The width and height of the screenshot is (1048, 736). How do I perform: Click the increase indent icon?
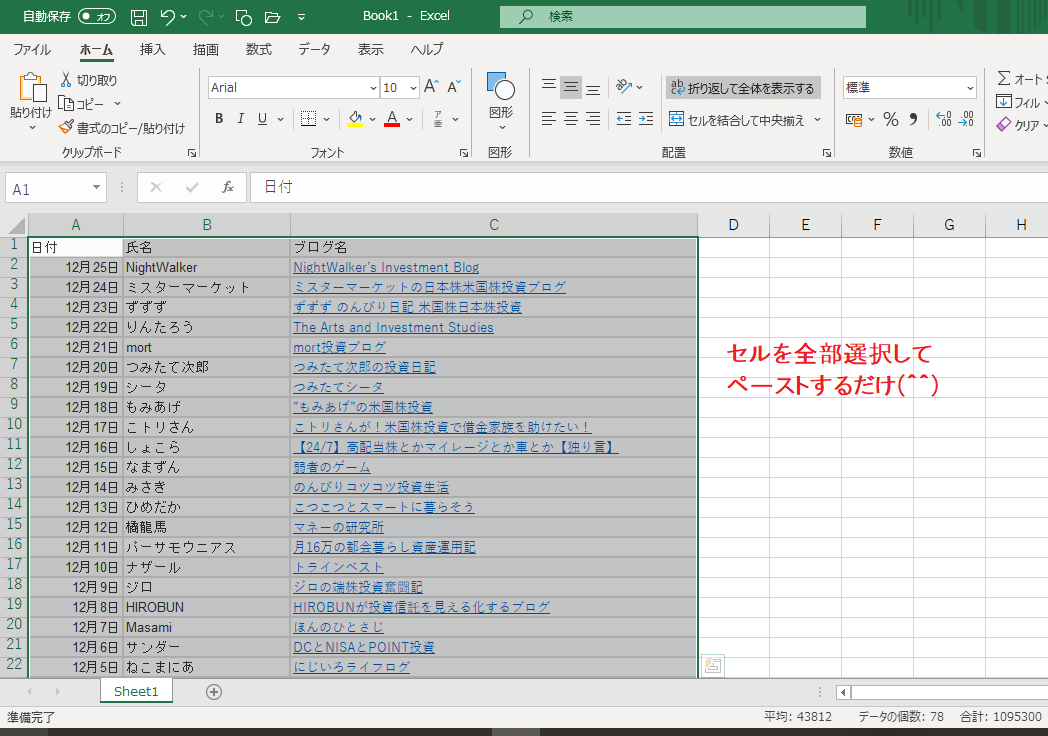pyautogui.click(x=646, y=119)
